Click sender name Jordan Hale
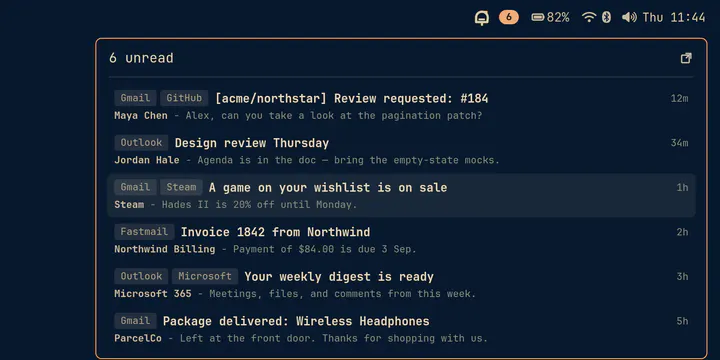 (x=147, y=160)
